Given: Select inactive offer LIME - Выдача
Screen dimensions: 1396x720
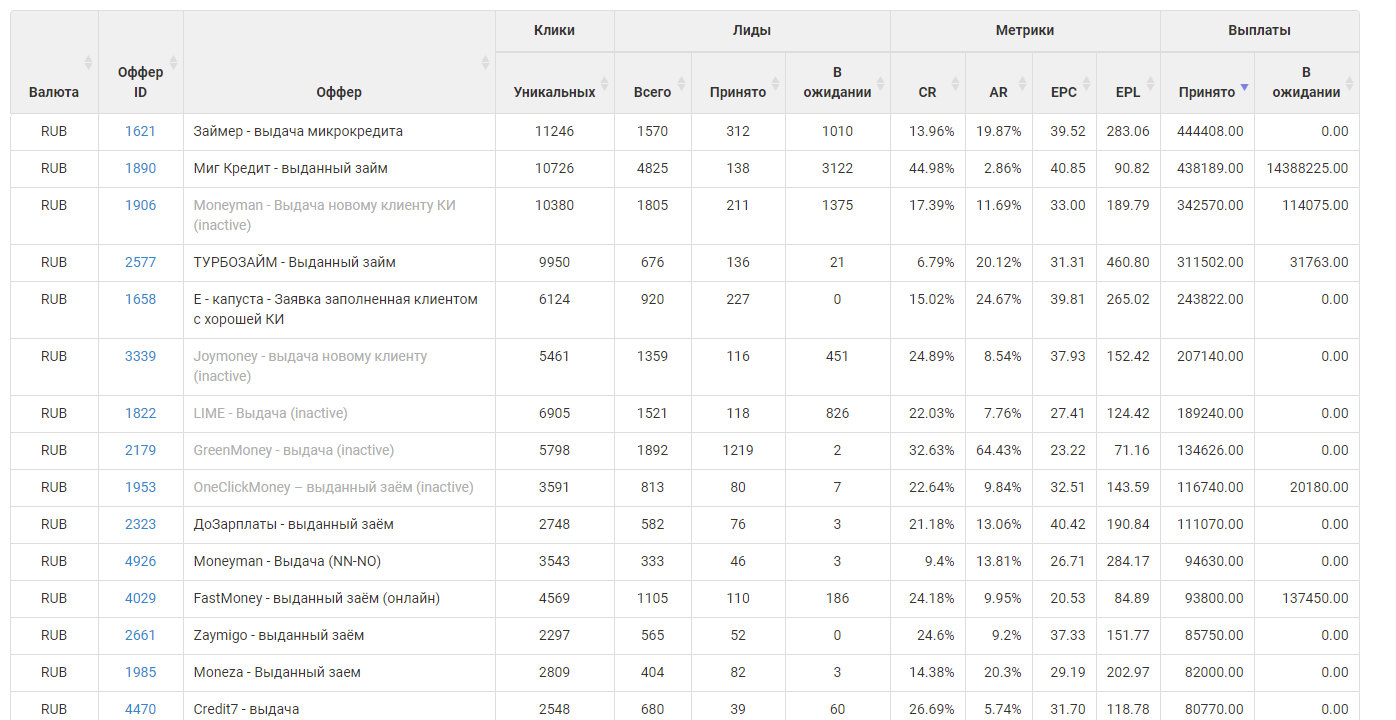Looking at the screenshot, I should point(271,413).
